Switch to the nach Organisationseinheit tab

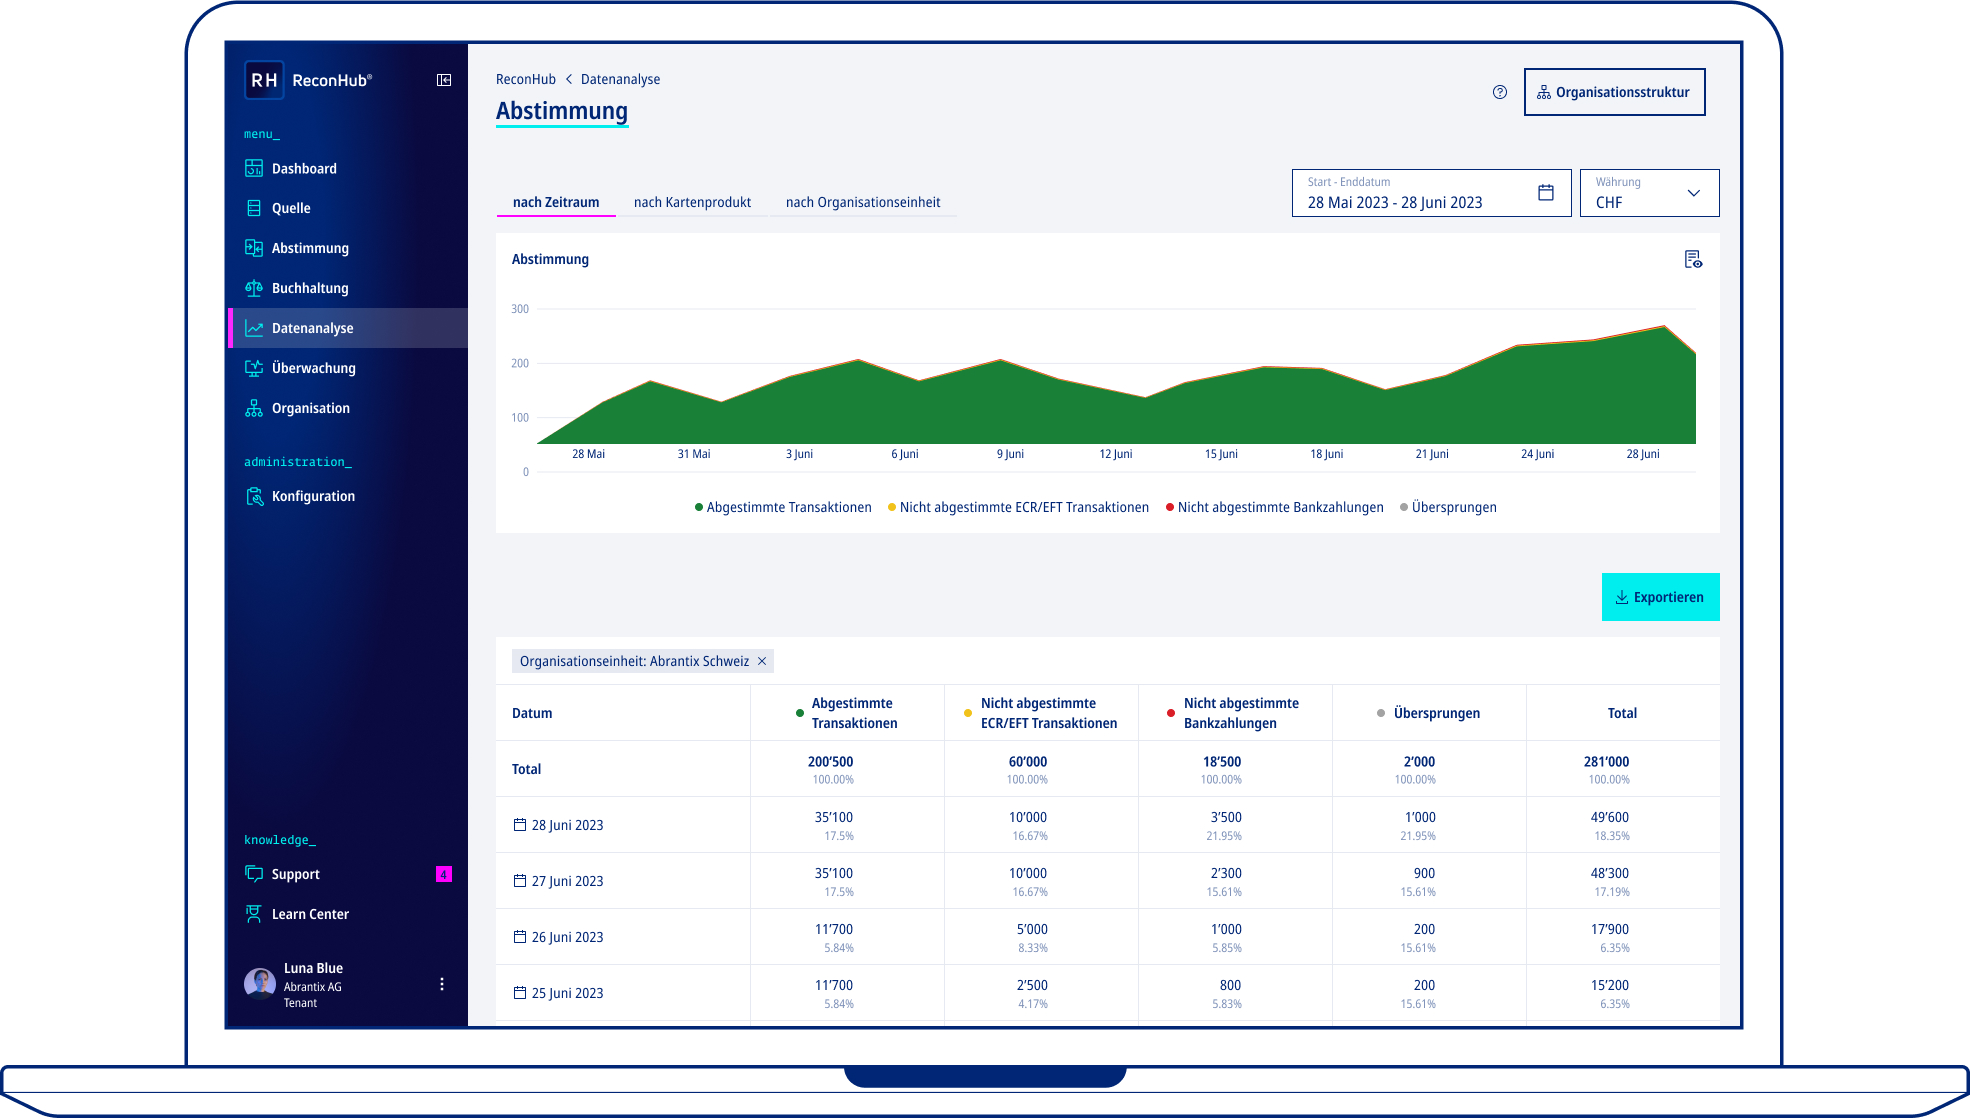(x=863, y=202)
